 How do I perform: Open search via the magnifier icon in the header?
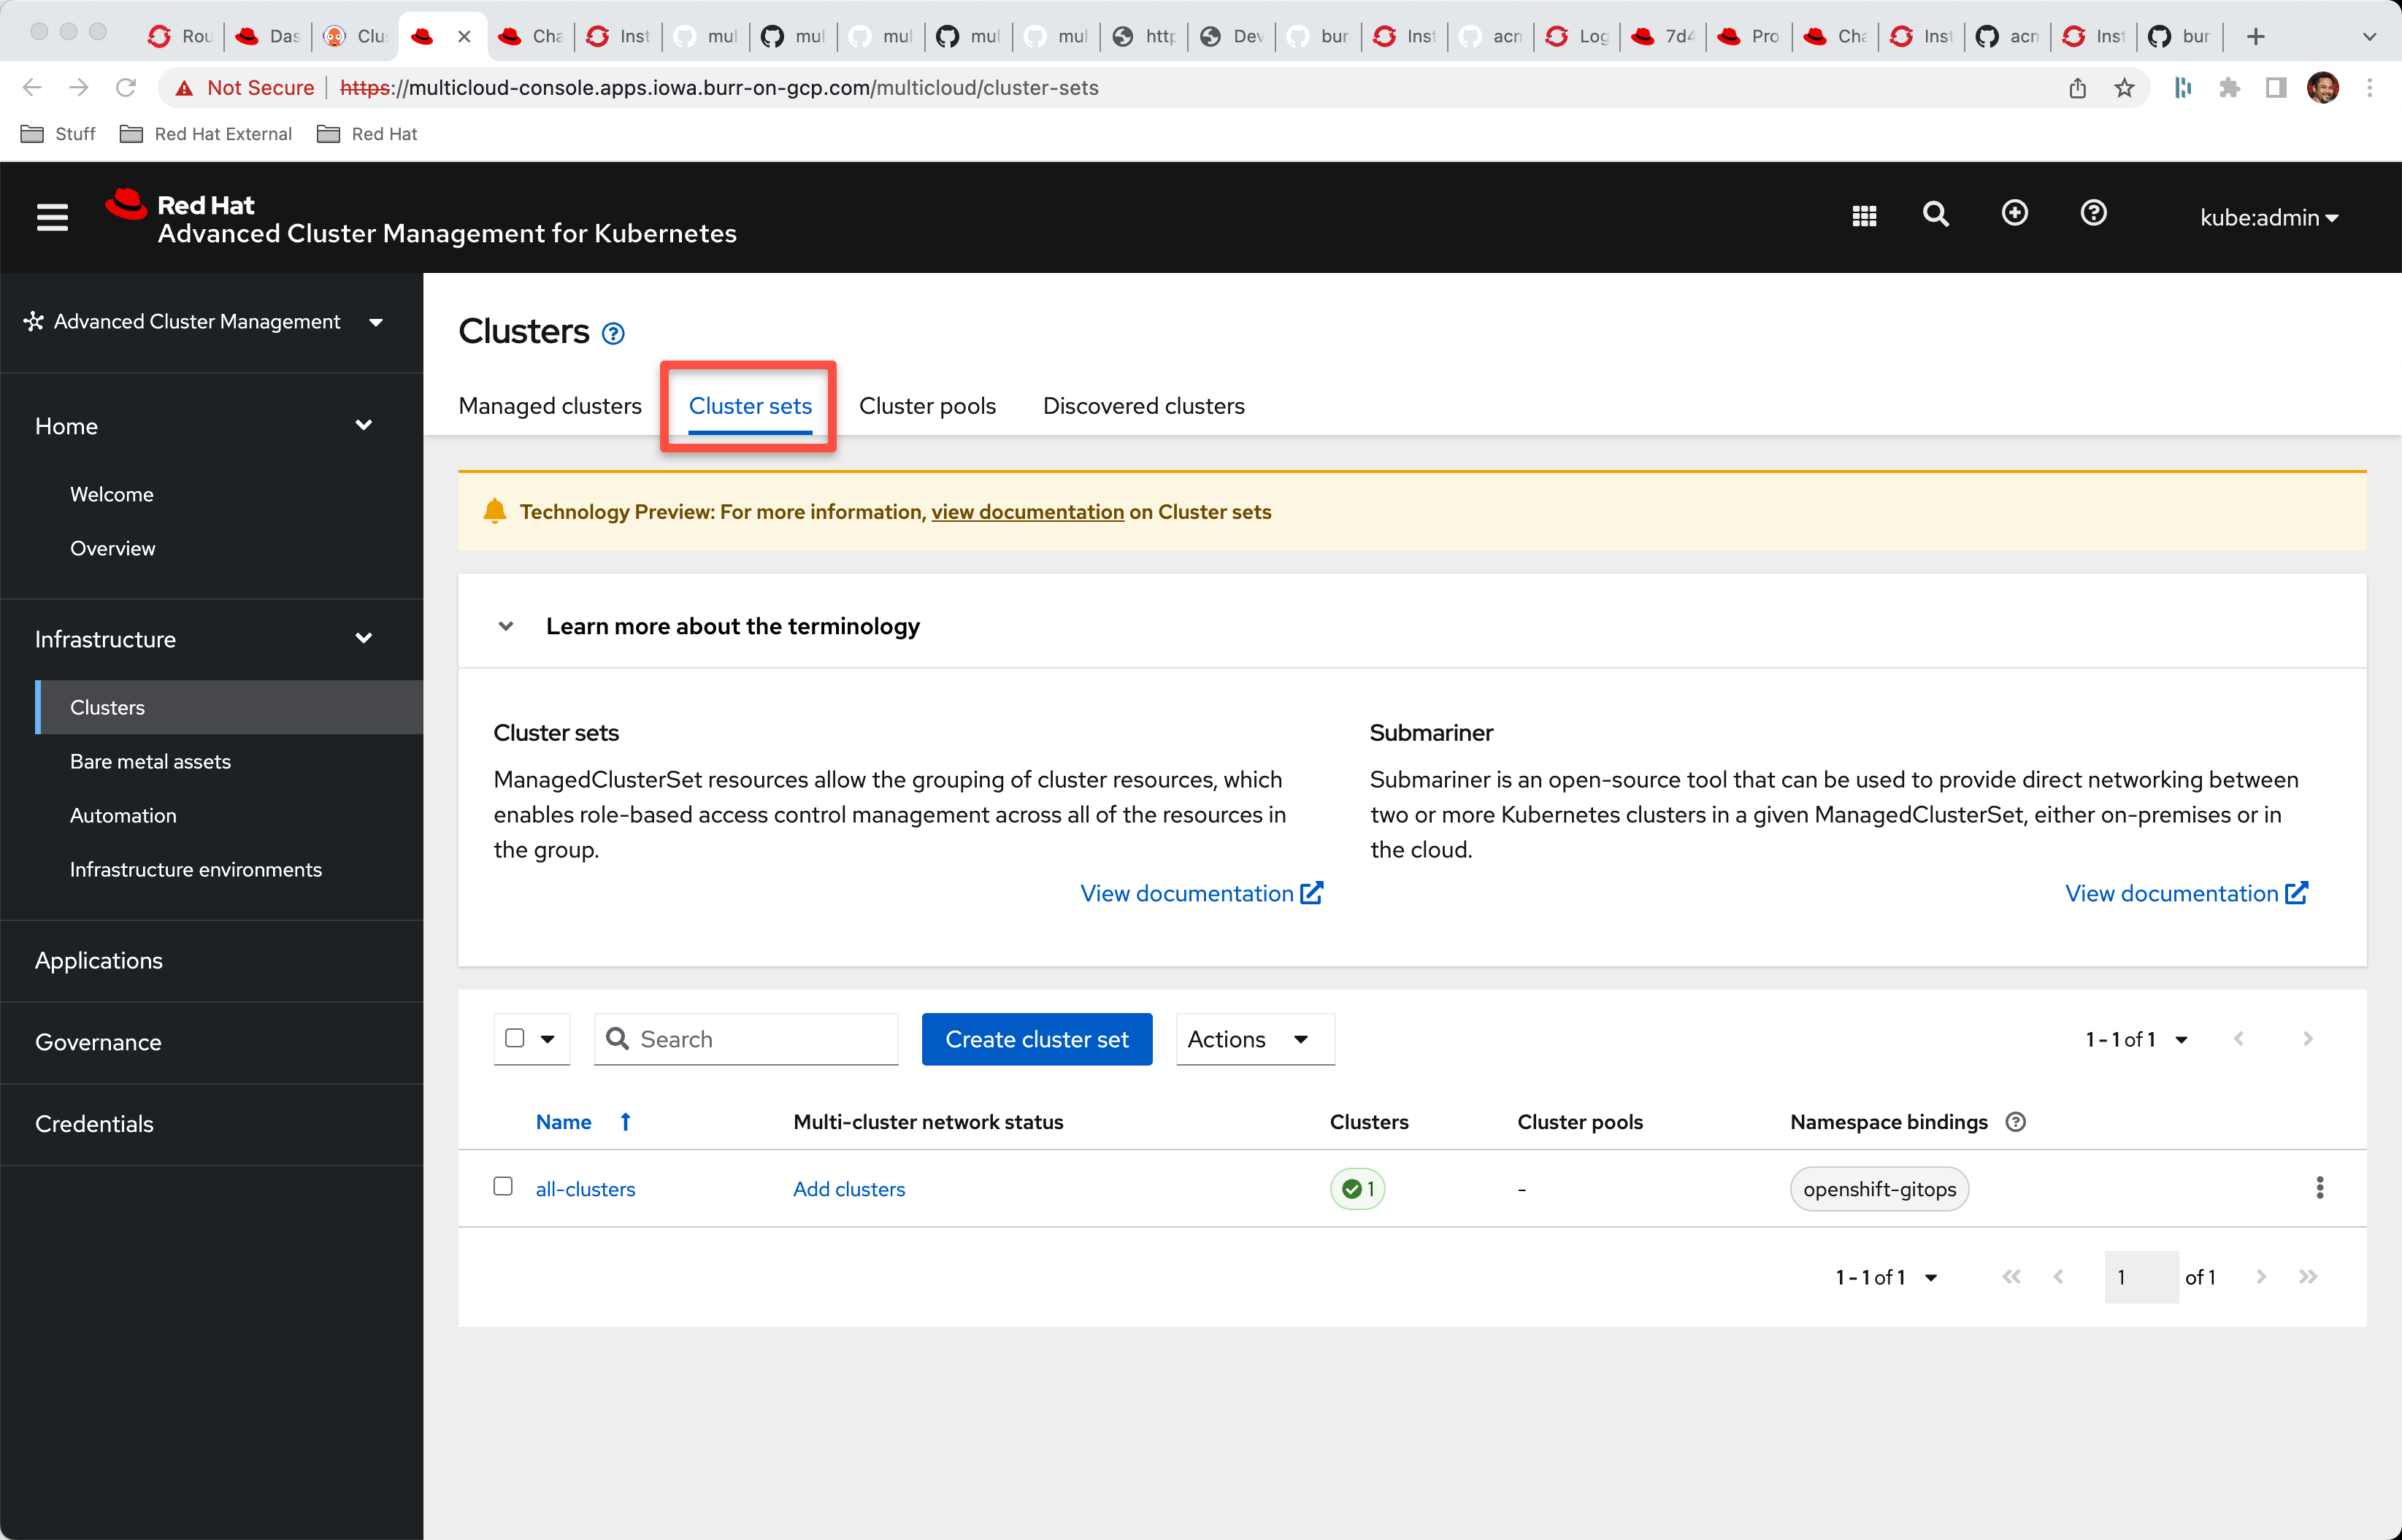click(x=1936, y=214)
